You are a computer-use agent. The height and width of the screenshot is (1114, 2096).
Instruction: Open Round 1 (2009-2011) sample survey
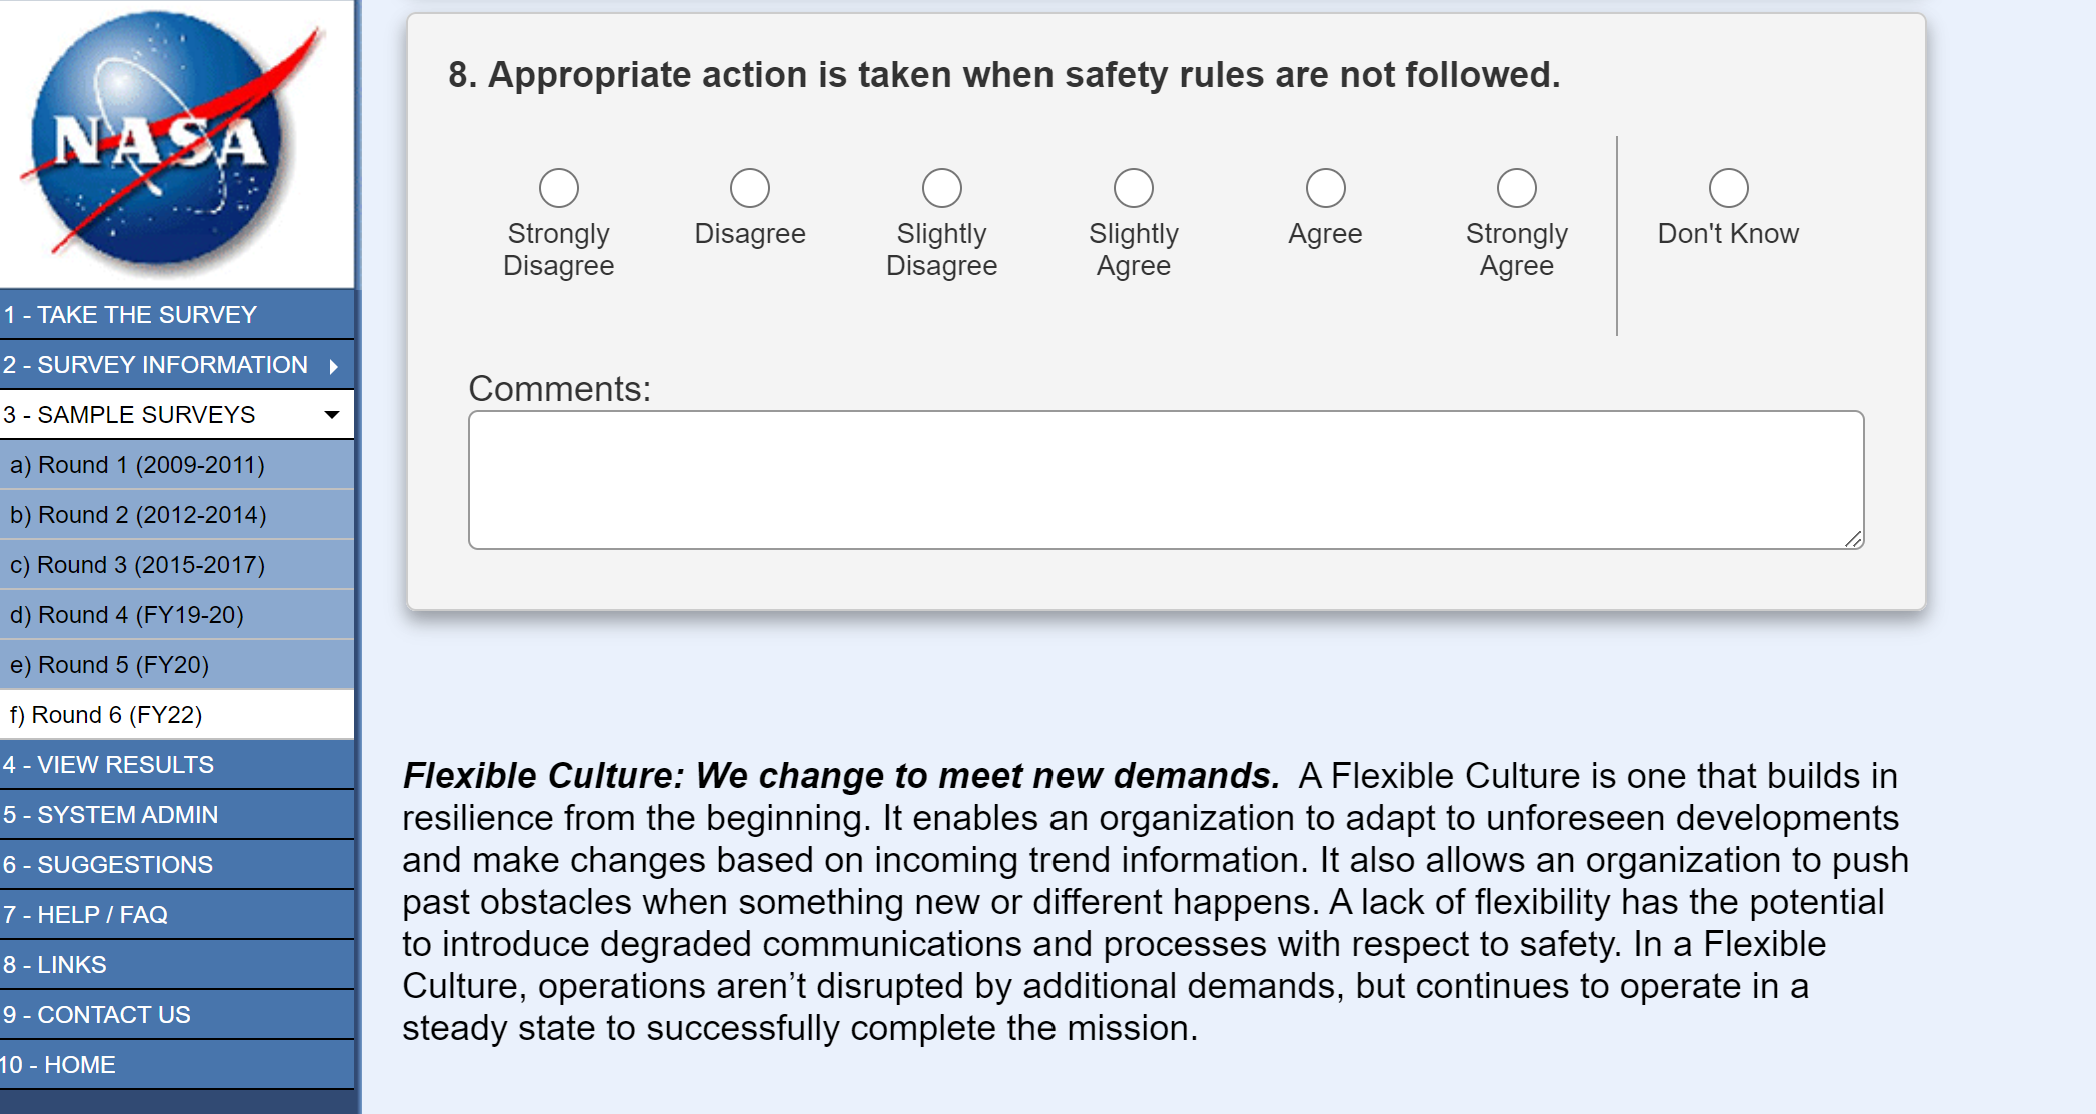(137, 465)
